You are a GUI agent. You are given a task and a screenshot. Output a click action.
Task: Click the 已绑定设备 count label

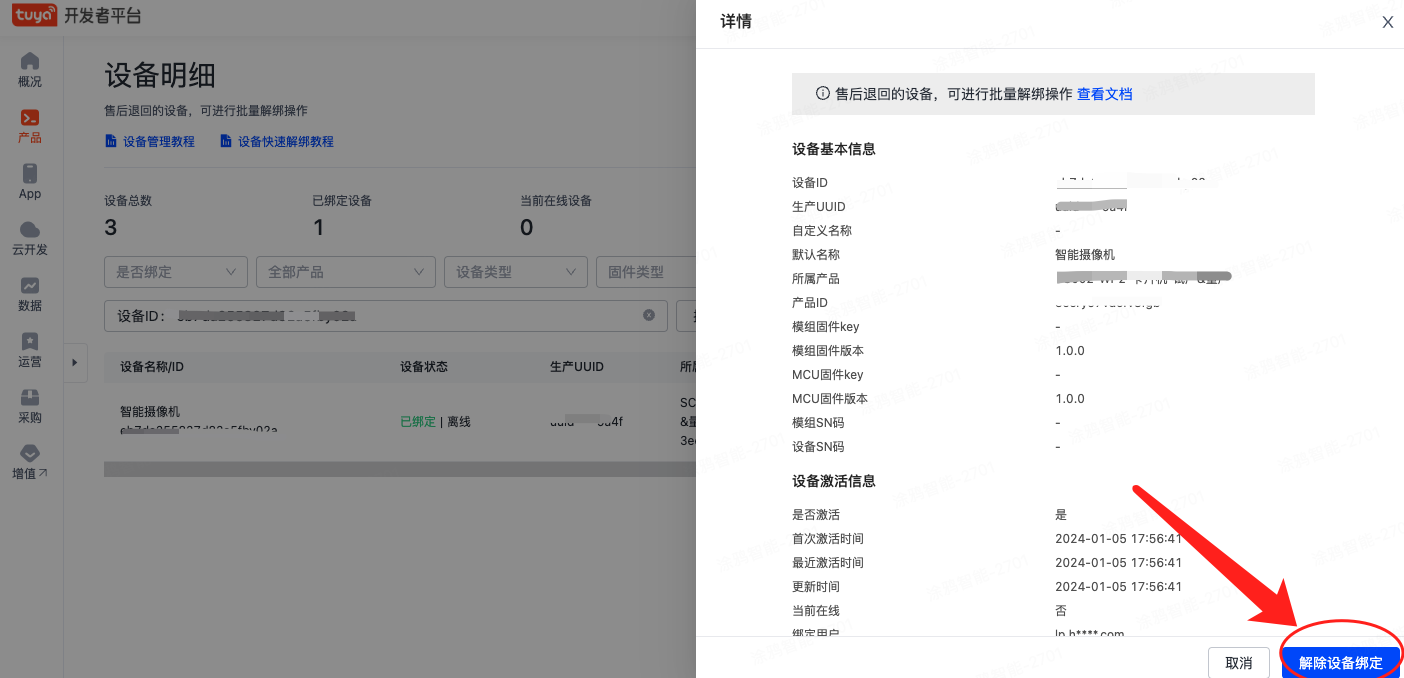tap(342, 200)
